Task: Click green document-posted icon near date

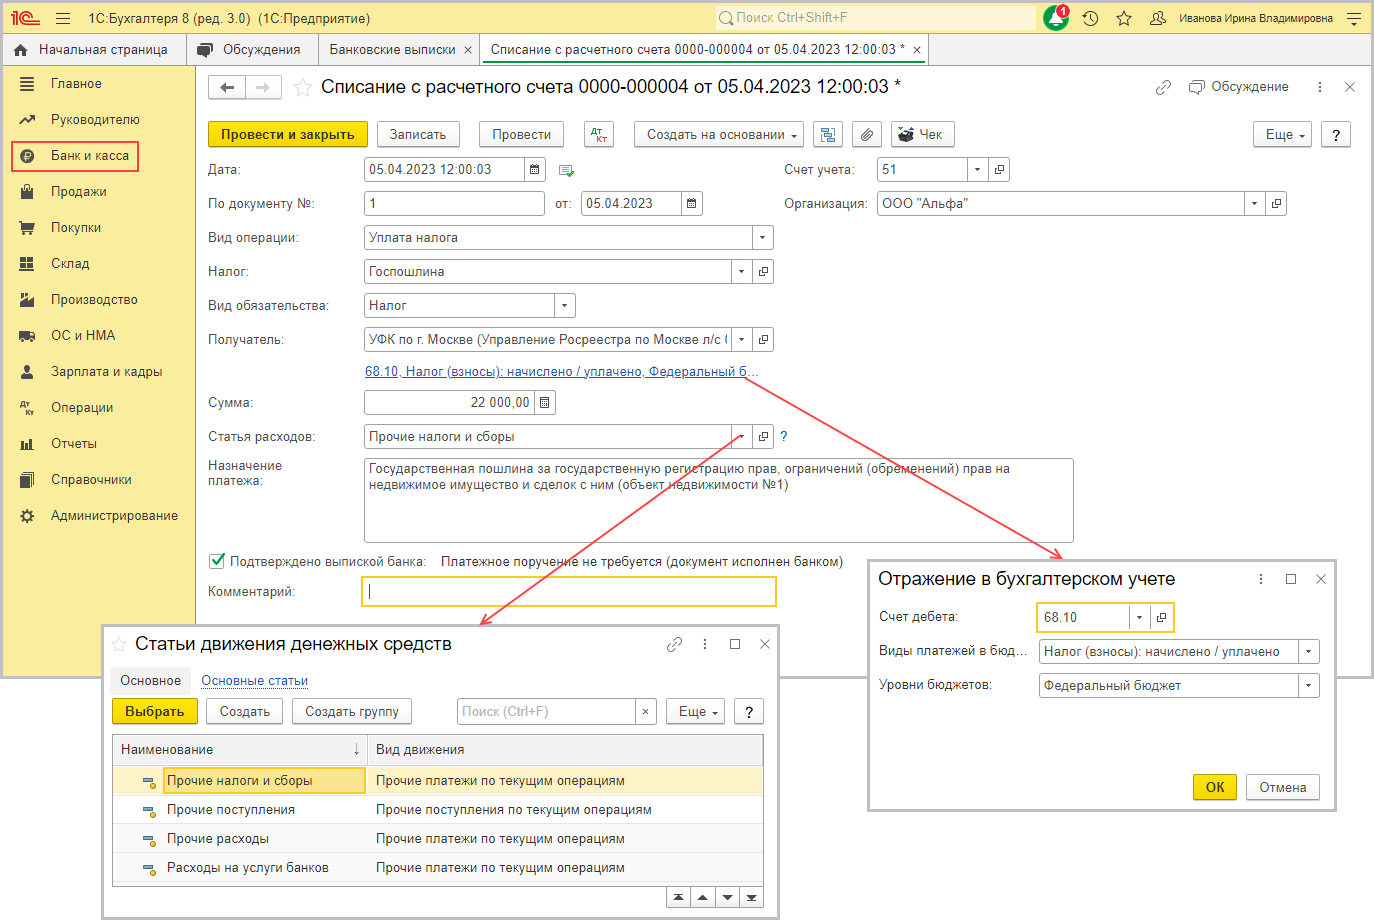Action: (566, 171)
